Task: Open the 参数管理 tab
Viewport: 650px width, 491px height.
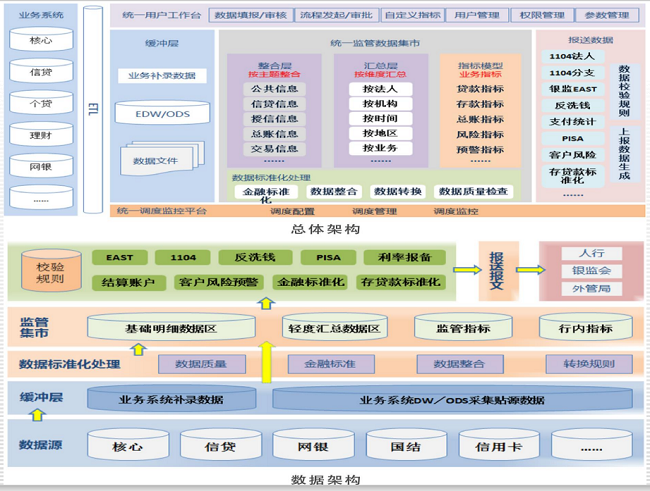Action: (607, 16)
